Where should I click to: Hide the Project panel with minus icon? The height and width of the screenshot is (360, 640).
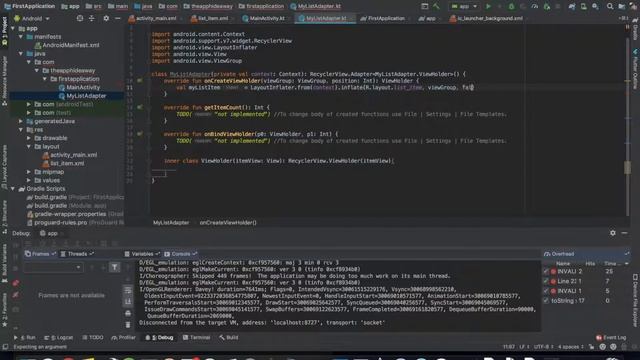coord(118,18)
